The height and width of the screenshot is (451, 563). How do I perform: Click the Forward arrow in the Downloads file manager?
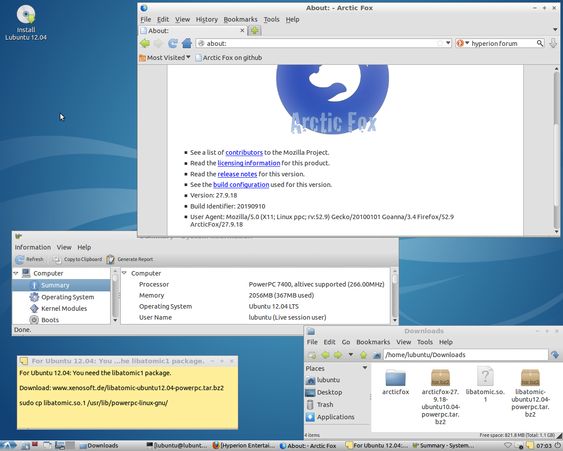coord(338,355)
